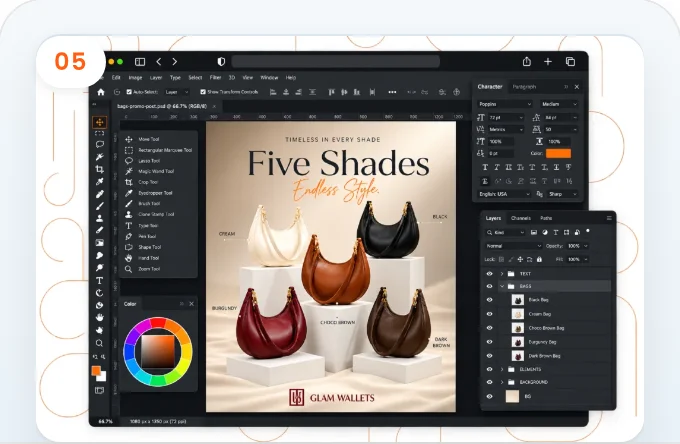Hide the TEXT group layer
Image resolution: width=680 pixels, height=444 pixels.
point(490,274)
